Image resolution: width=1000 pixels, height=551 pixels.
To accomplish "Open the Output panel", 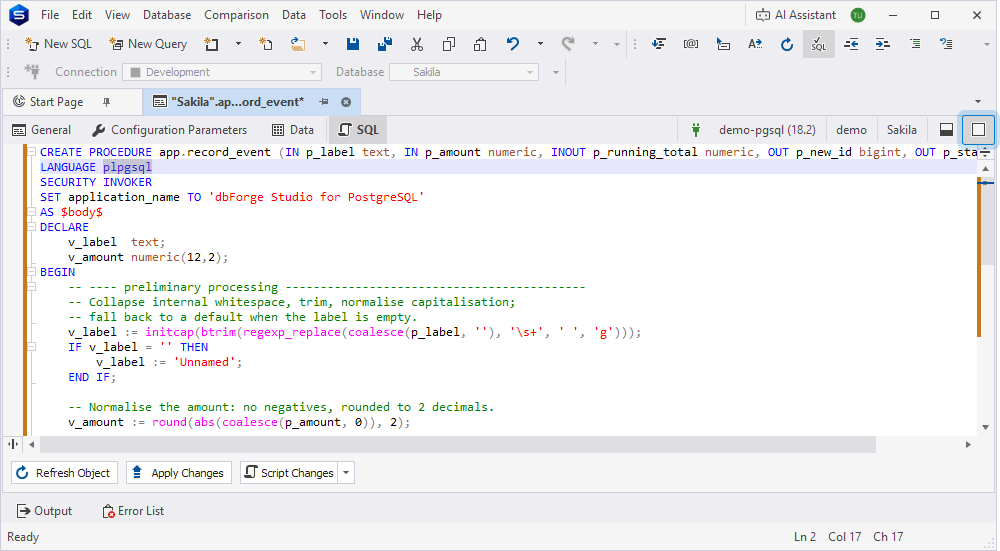I will click(45, 511).
